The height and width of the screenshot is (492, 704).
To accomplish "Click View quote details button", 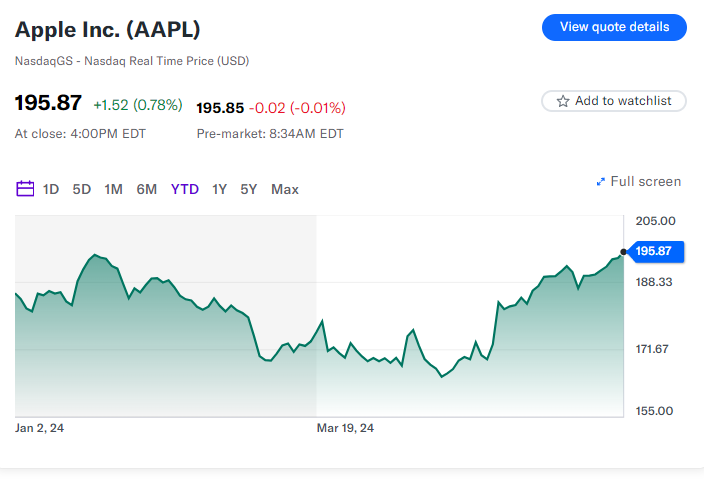I will [x=614, y=27].
